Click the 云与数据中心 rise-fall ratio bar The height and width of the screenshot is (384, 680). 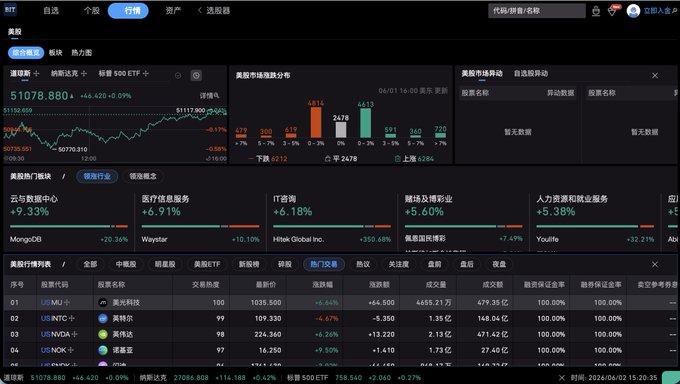69,226
